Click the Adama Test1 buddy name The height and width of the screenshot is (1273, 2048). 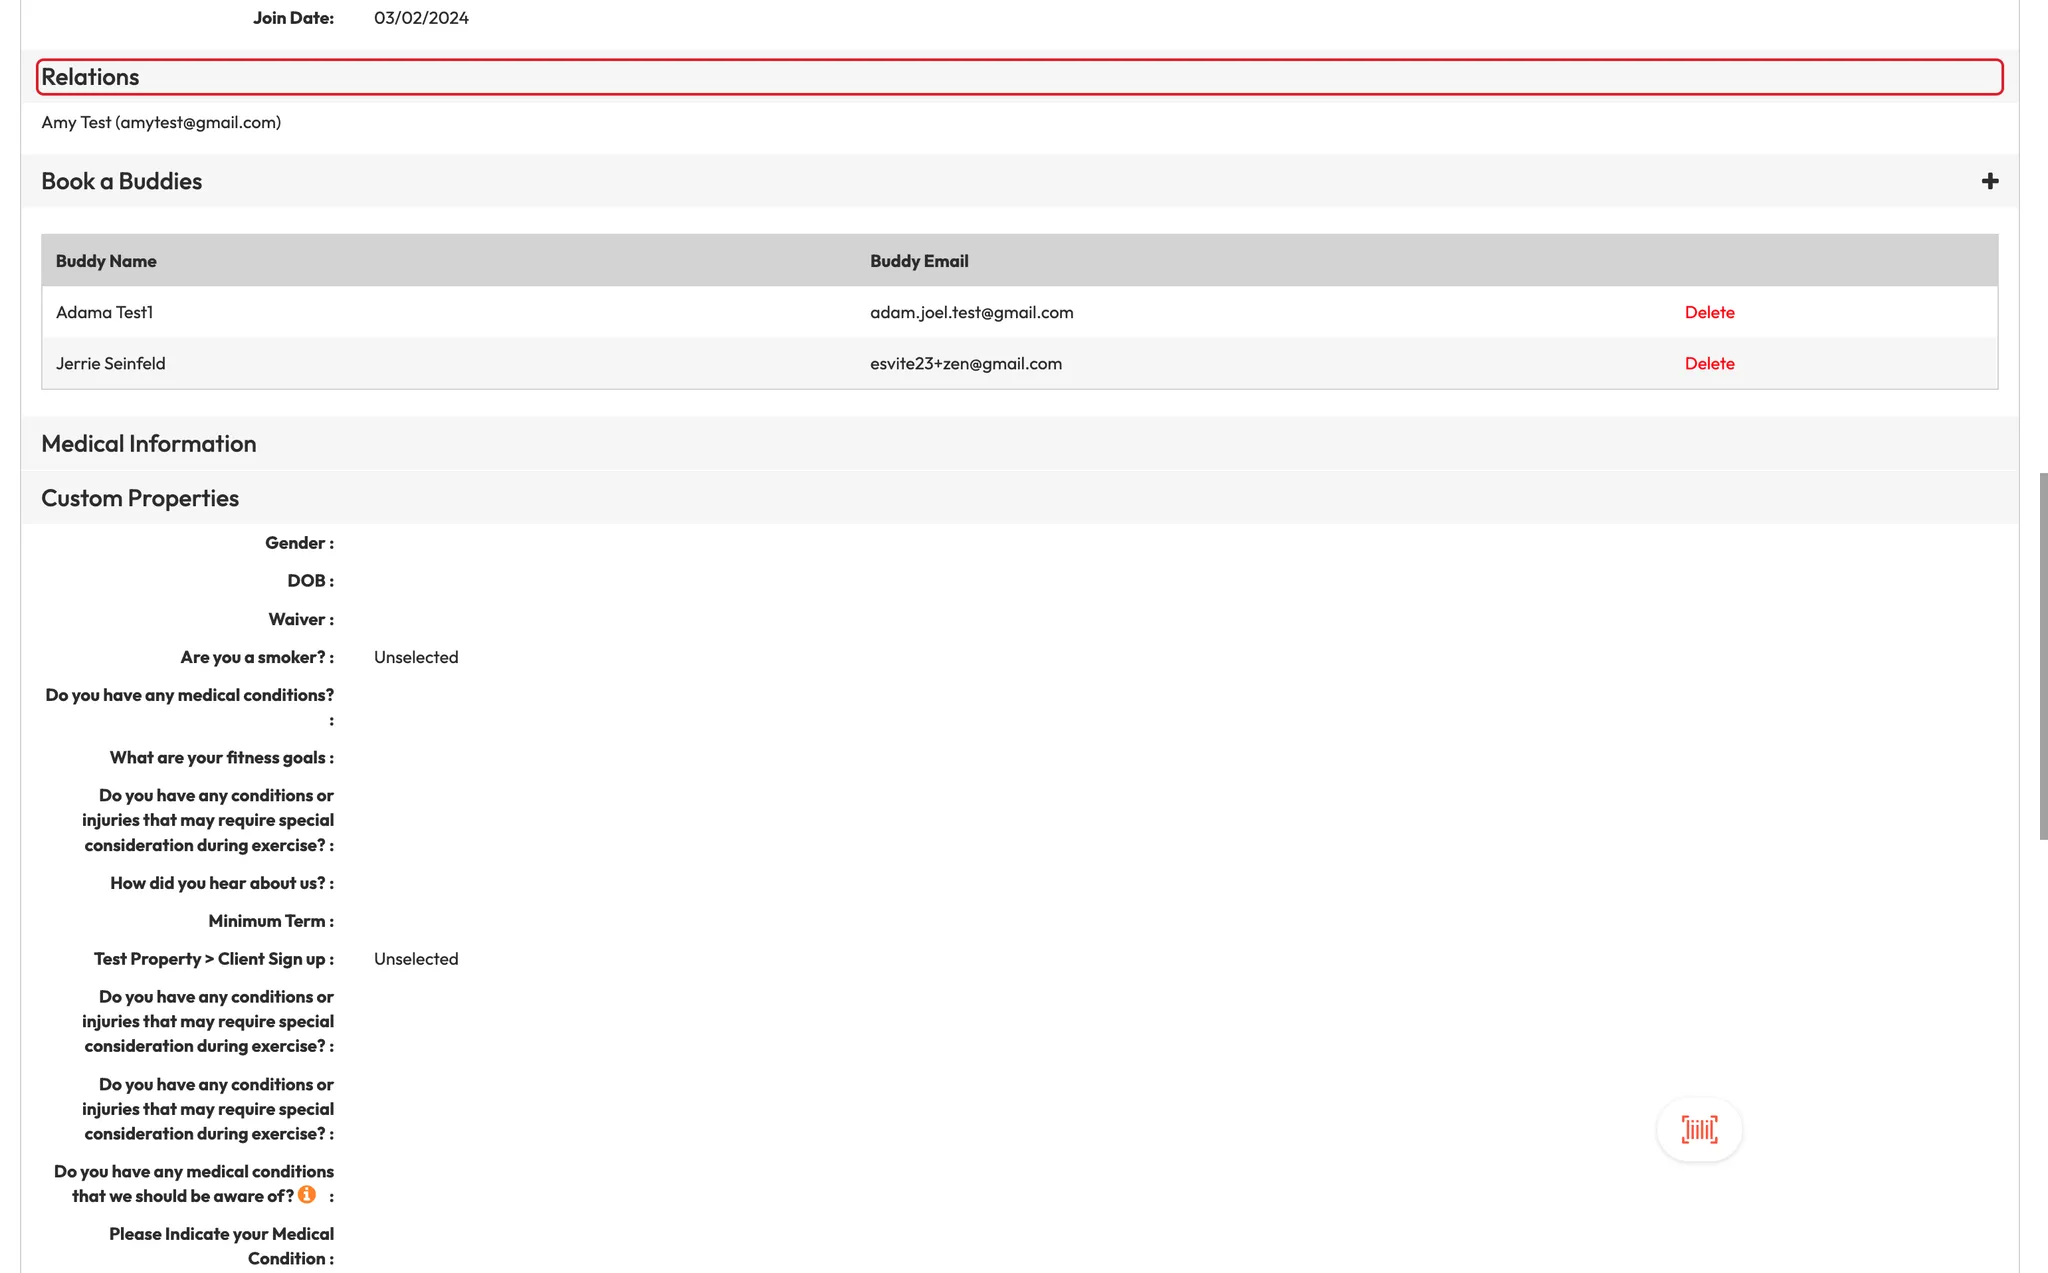coord(104,312)
